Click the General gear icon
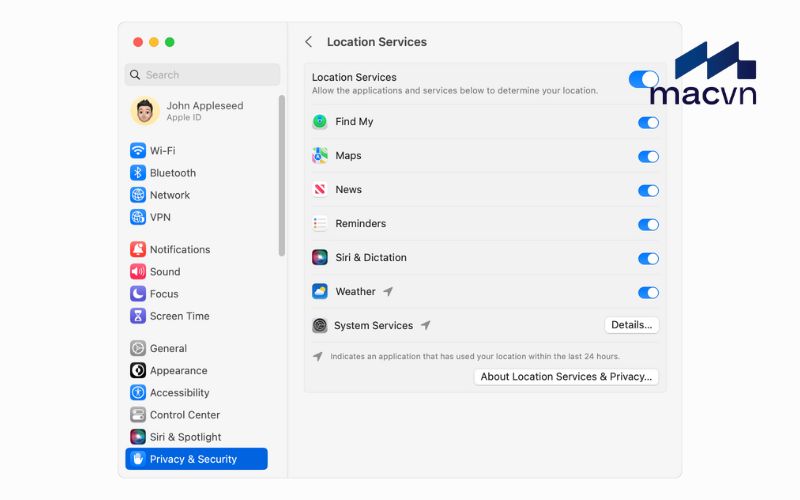 click(138, 348)
